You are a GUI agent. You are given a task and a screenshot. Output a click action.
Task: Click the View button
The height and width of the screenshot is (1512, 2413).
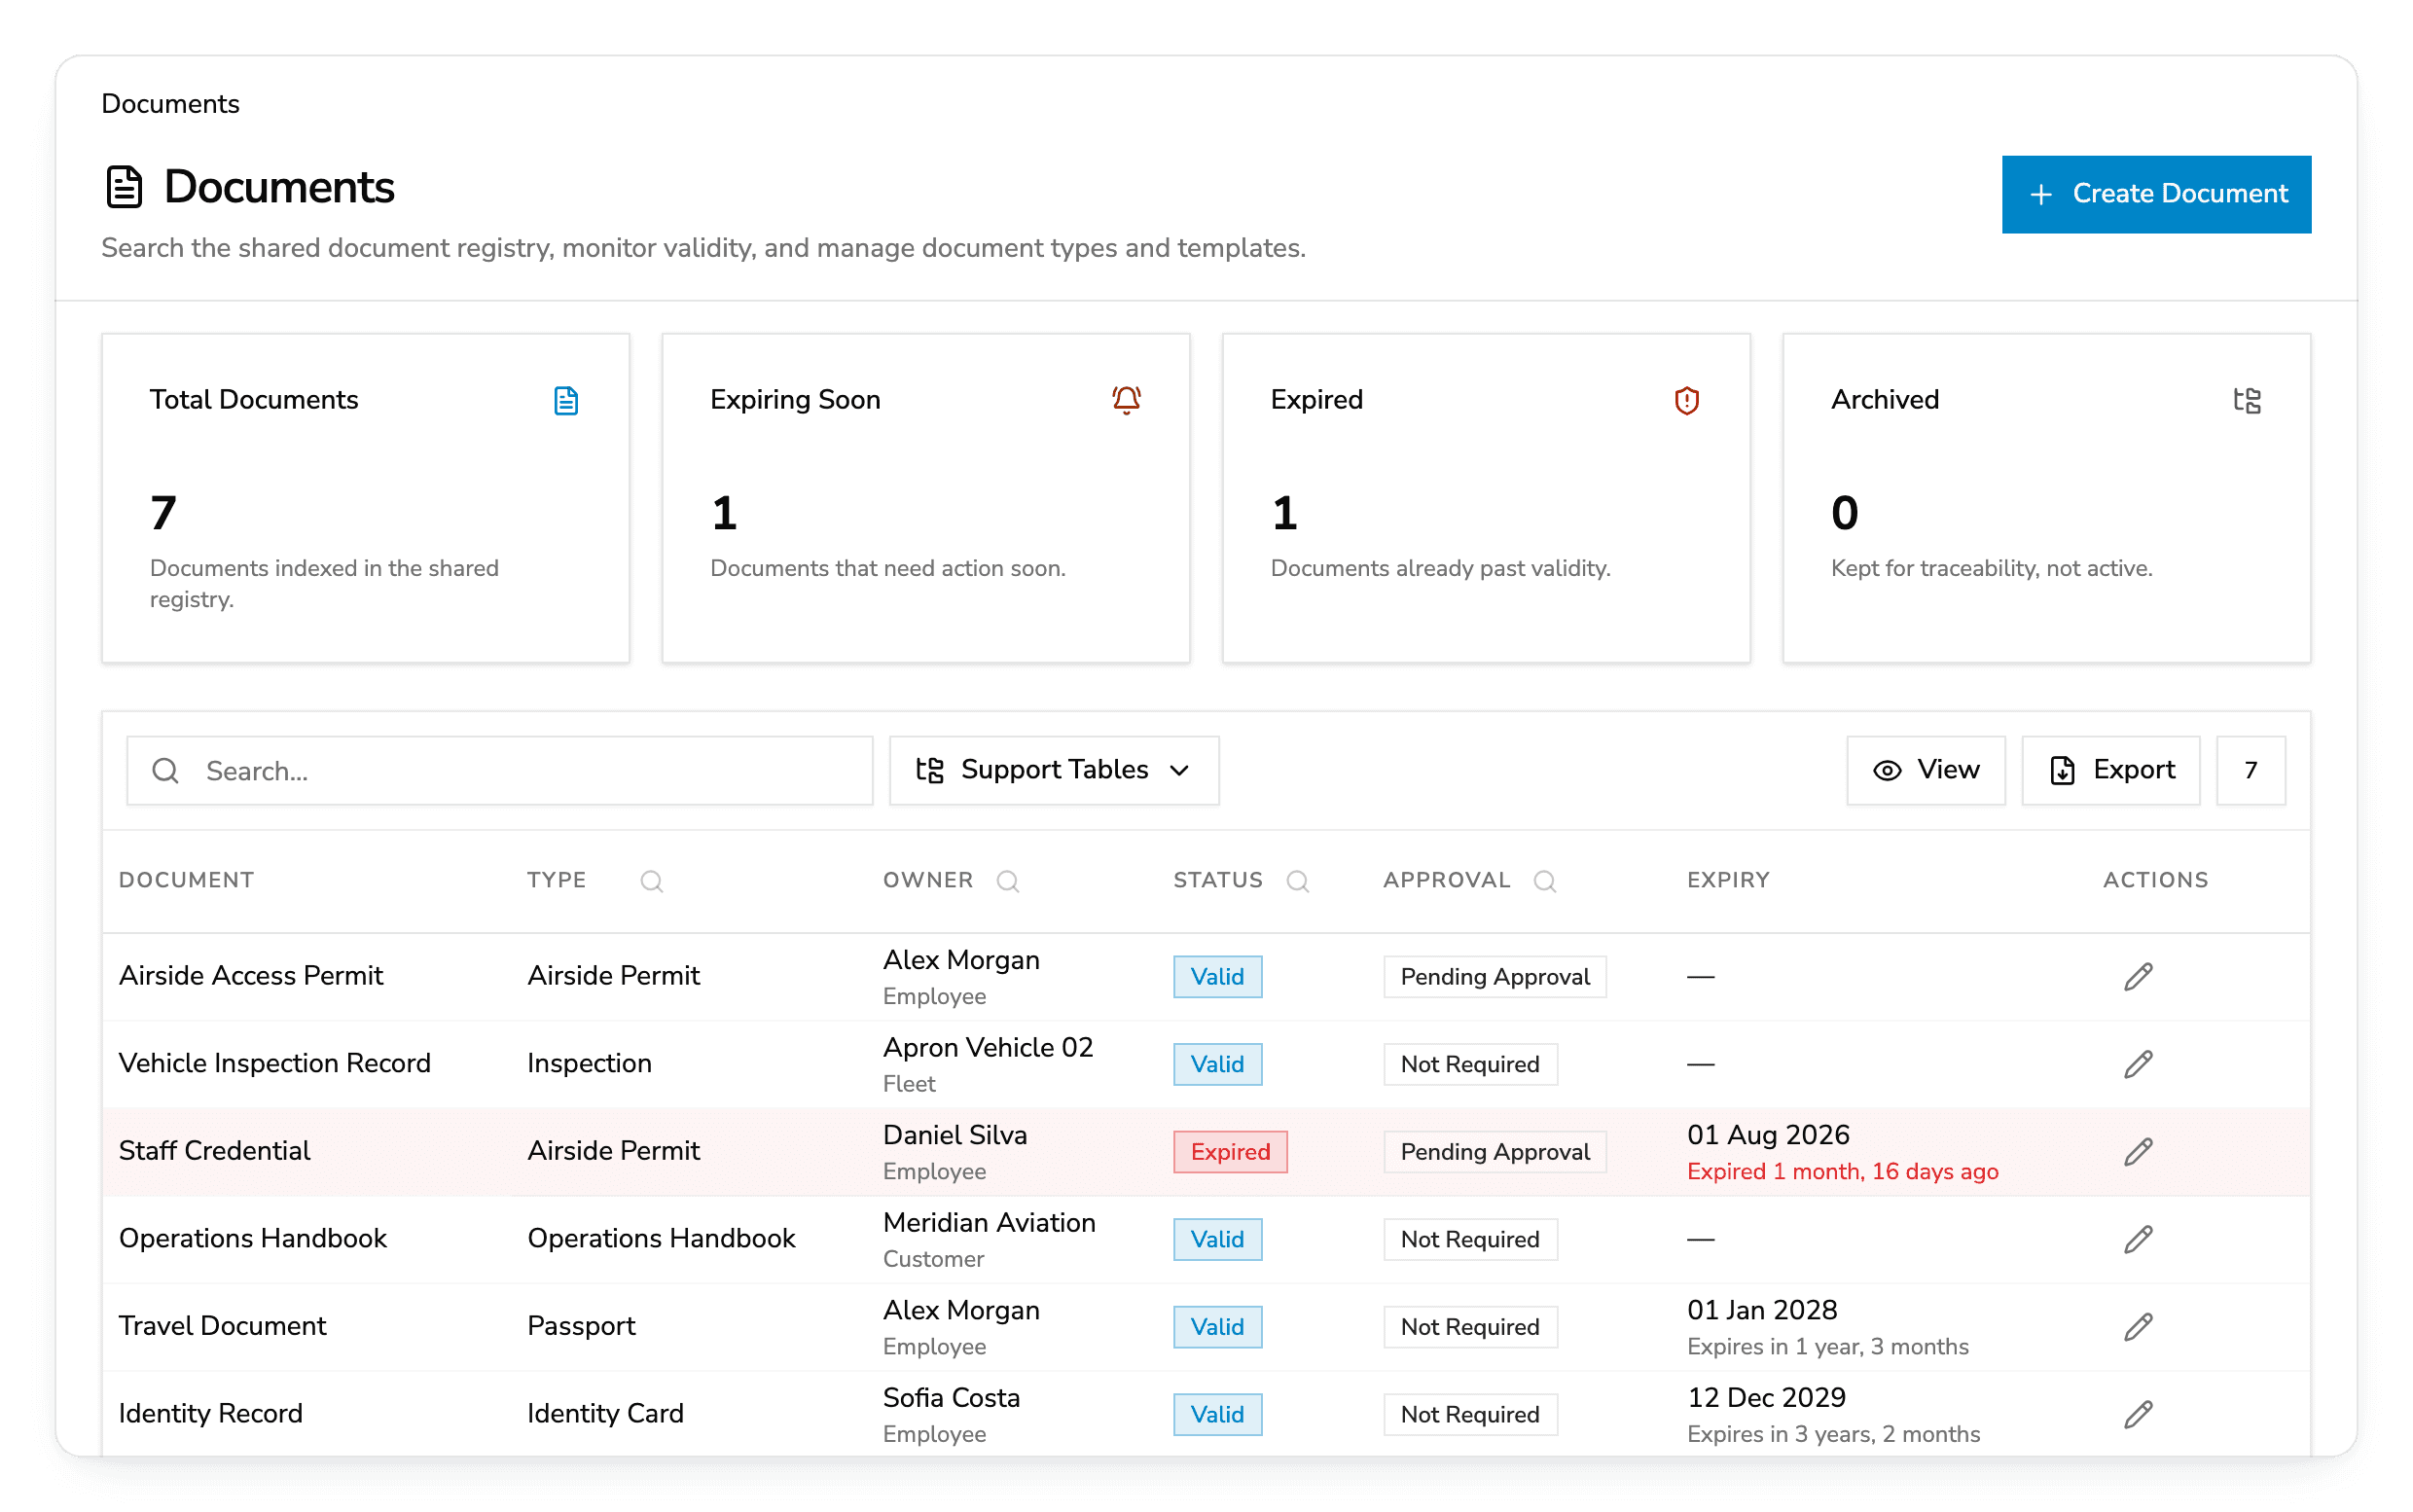(x=1925, y=770)
